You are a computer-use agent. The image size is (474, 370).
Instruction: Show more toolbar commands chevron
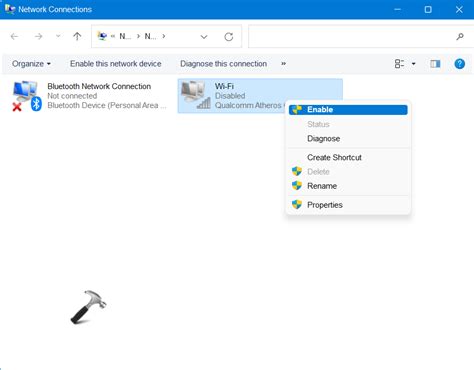pyautogui.click(x=283, y=64)
